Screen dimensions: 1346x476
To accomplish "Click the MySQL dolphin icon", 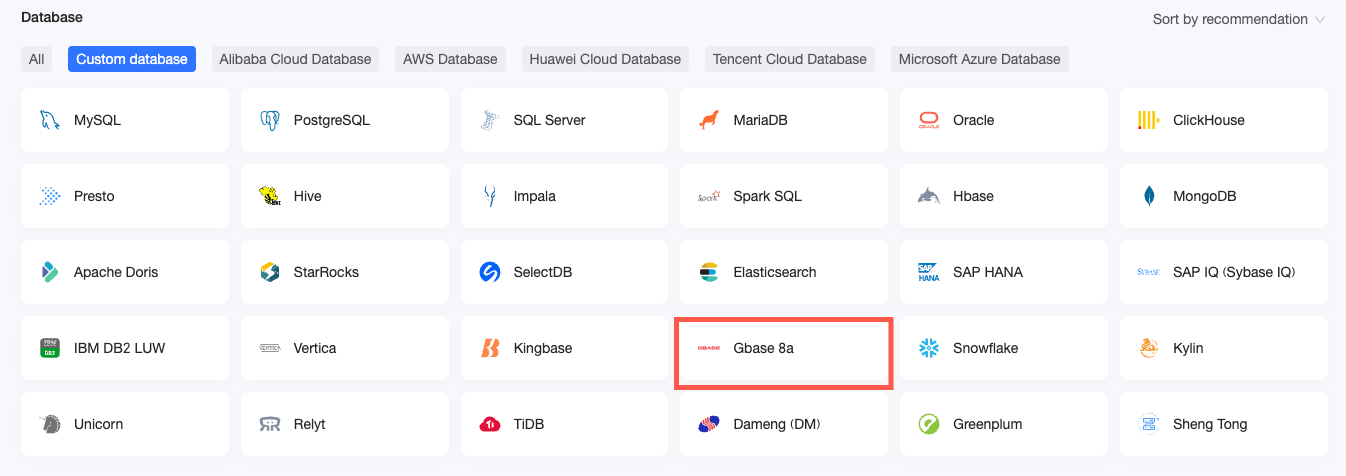I will coord(49,120).
